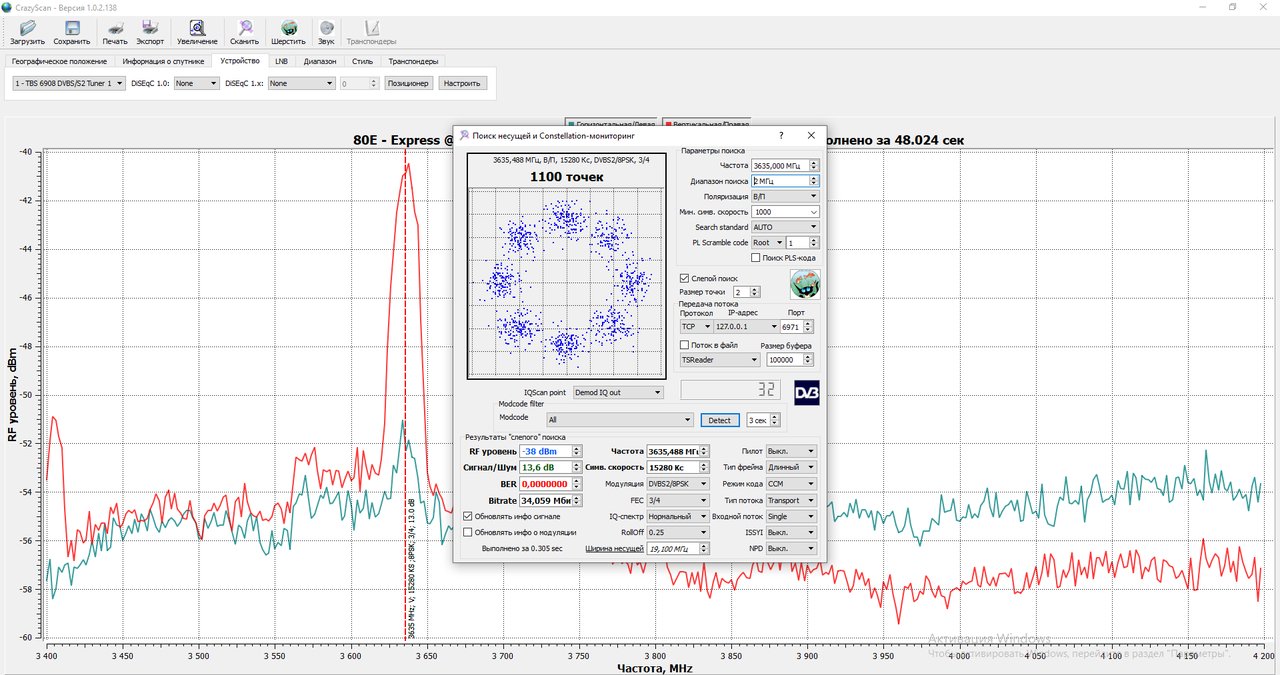Open the Диапазон tab
The image size is (1280, 675).
(320, 61)
